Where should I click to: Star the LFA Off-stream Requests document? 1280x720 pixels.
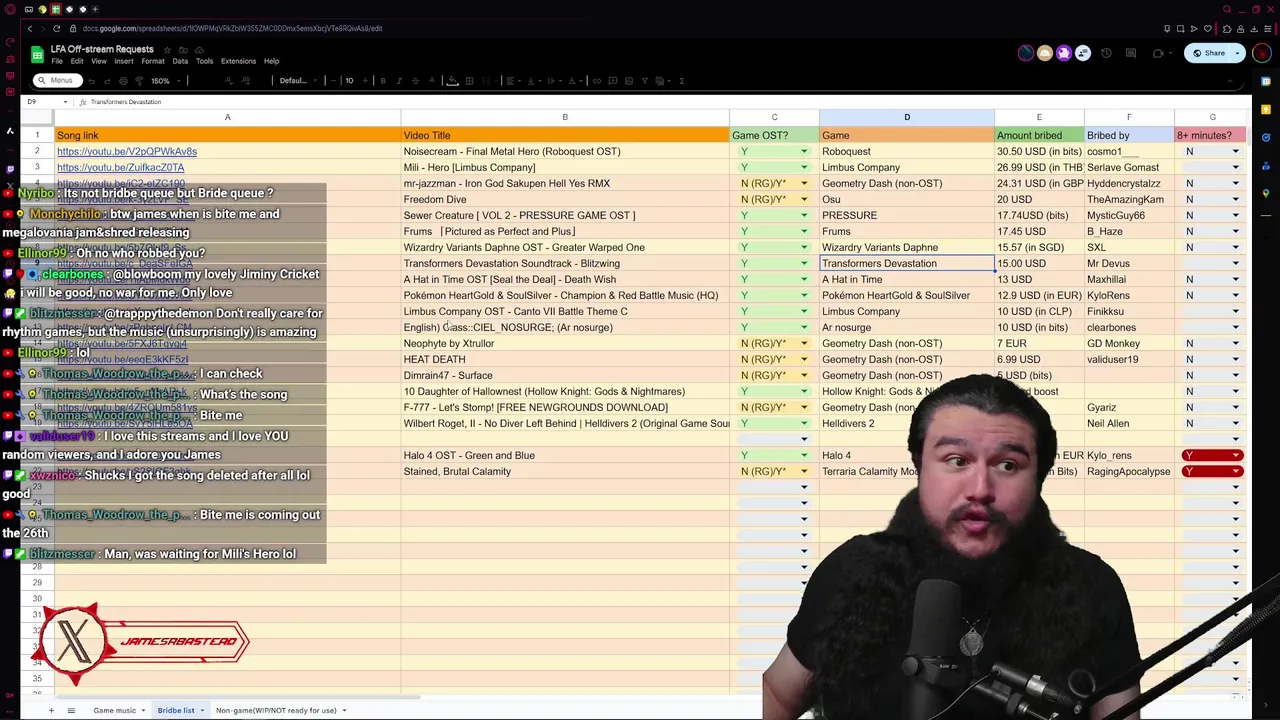click(x=167, y=49)
